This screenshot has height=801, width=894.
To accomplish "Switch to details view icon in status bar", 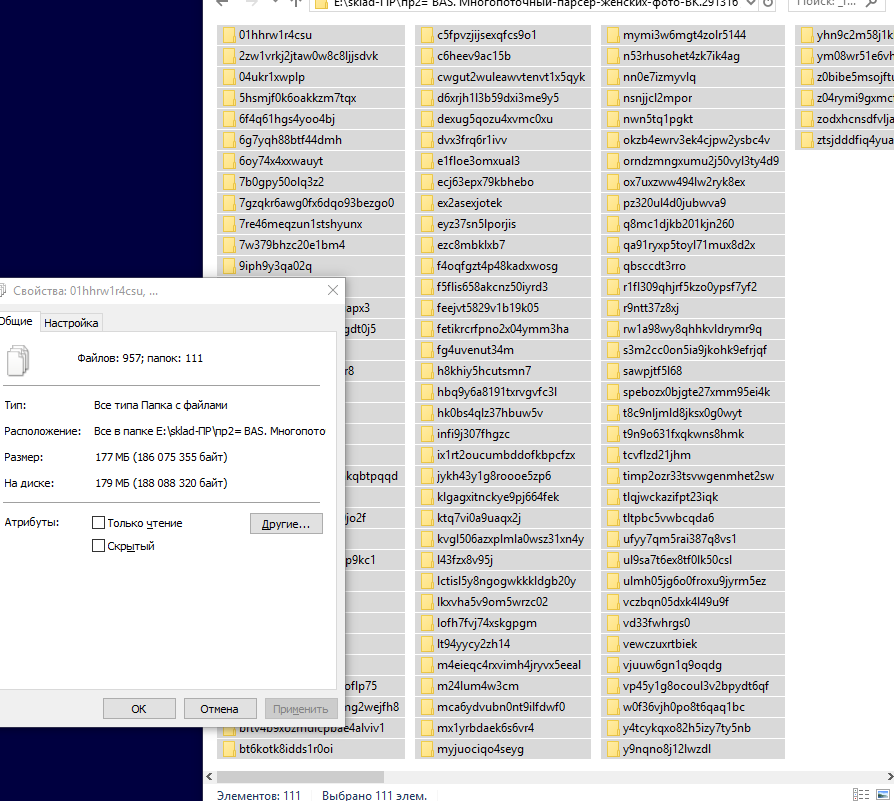I will (x=861, y=794).
